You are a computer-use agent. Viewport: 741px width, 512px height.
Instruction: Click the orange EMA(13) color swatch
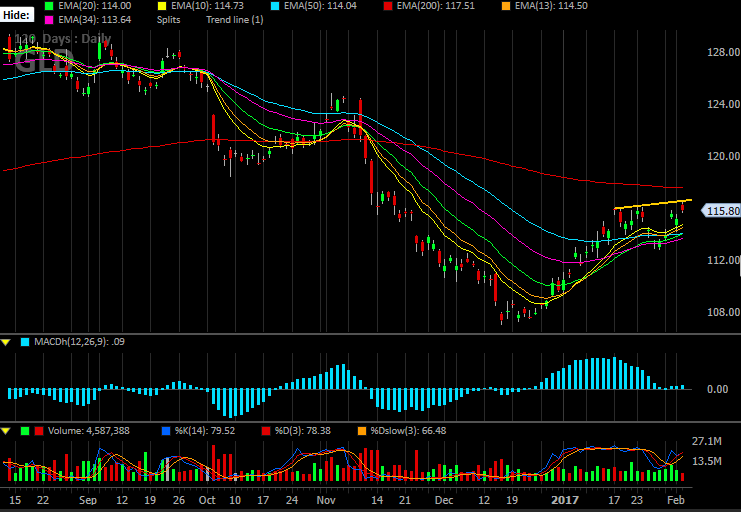pyautogui.click(x=506, y=6)
